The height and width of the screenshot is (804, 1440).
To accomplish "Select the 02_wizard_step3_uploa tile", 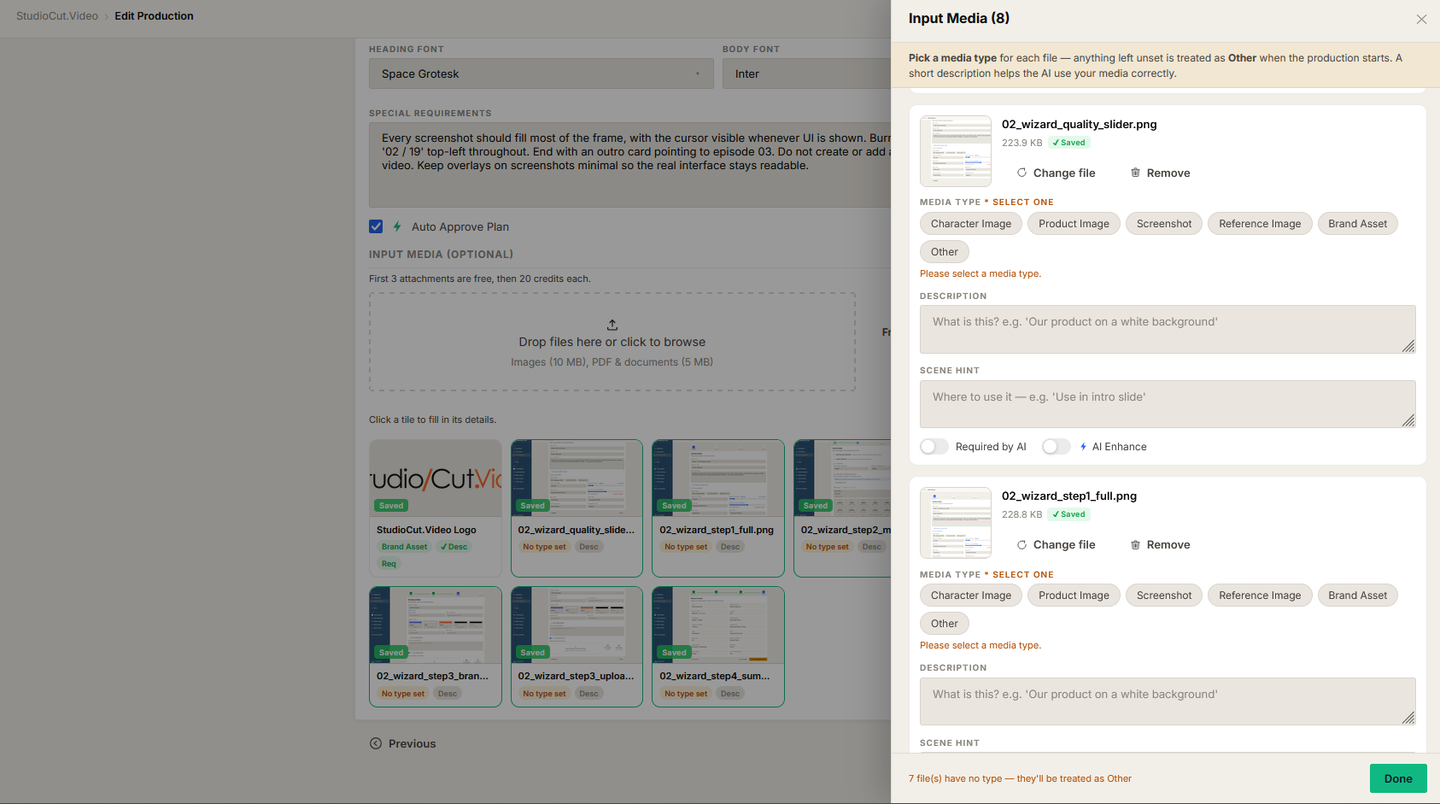I will (577, 647).
